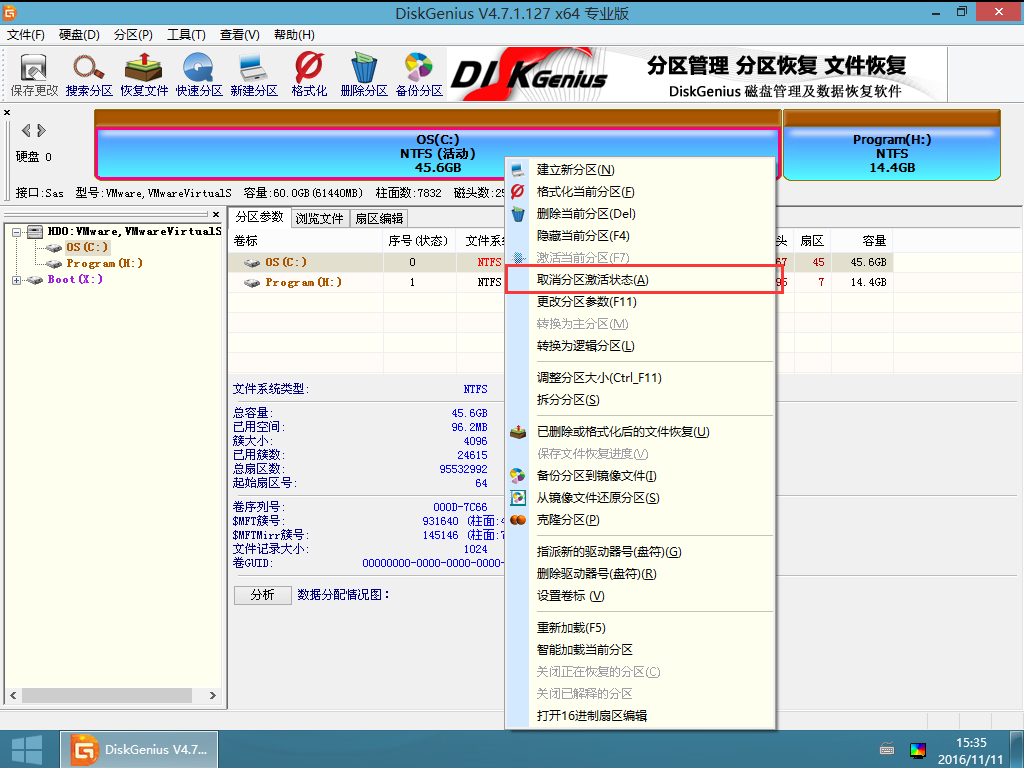This screenshot has width=1024, height=768.
Task: Collapse the HD0 VMware disk node
Action: pyautogui.click(x=16, y=232)
